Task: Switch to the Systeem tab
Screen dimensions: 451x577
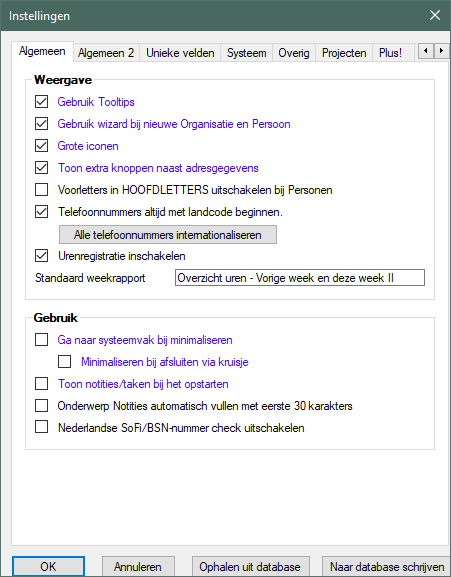Action: pyautogui.click(x=246, y=53)
